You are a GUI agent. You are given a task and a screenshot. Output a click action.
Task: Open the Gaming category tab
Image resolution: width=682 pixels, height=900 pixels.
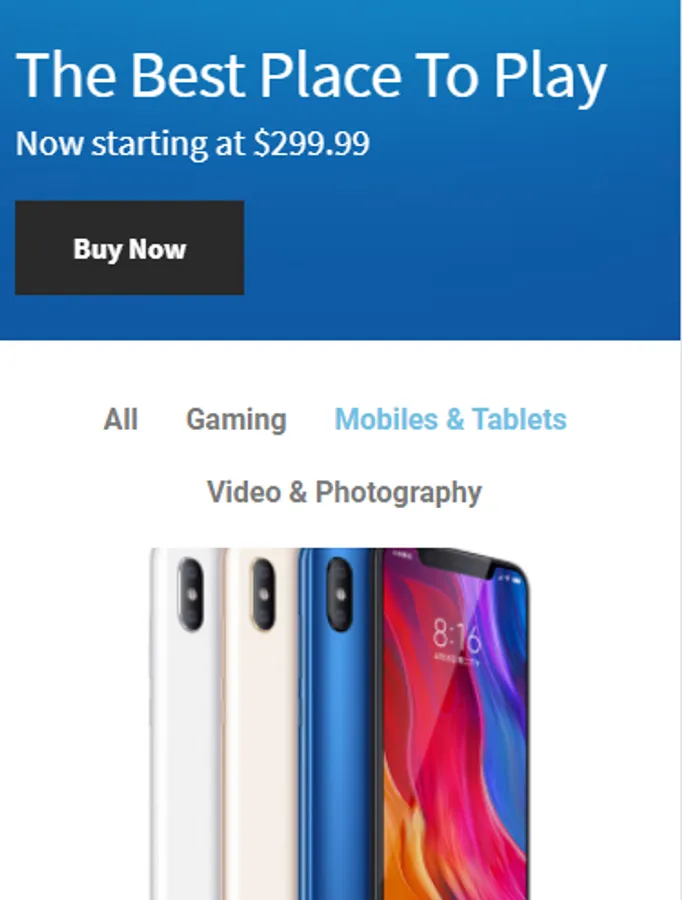coord(236,420)
